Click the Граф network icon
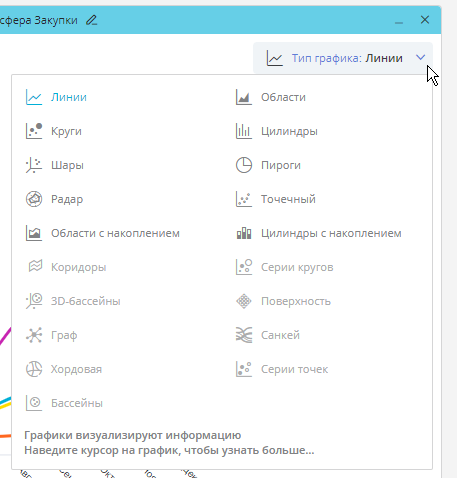Image resolution: width=457 pixels, height=478 pixels. (x=34, y=335)
